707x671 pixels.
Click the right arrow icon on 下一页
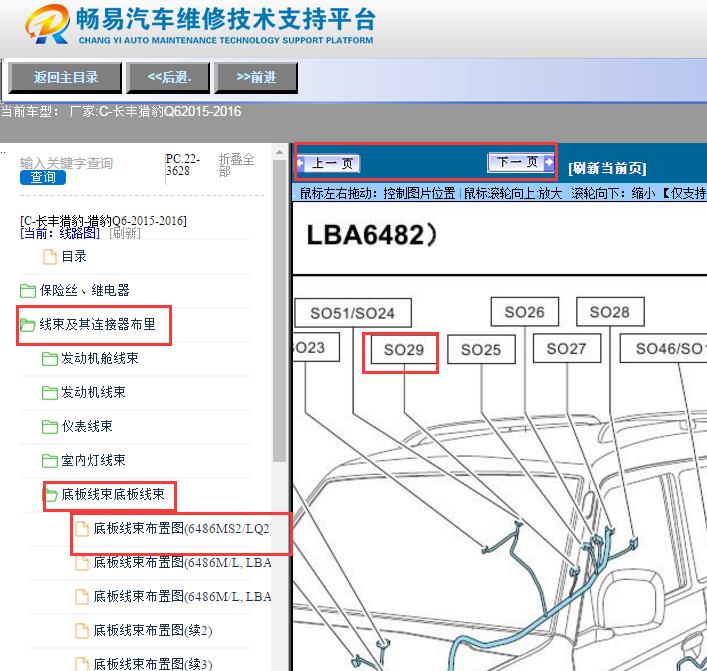549,162
